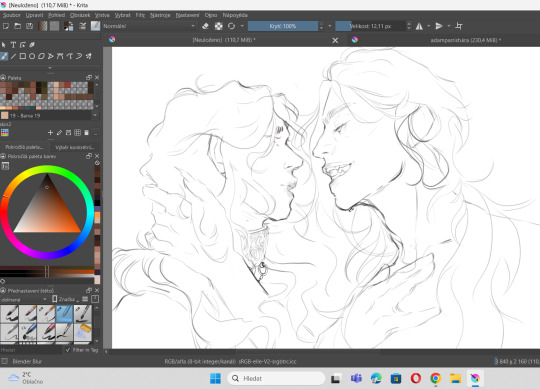Edit the selected palette swatch

(59, 133)
